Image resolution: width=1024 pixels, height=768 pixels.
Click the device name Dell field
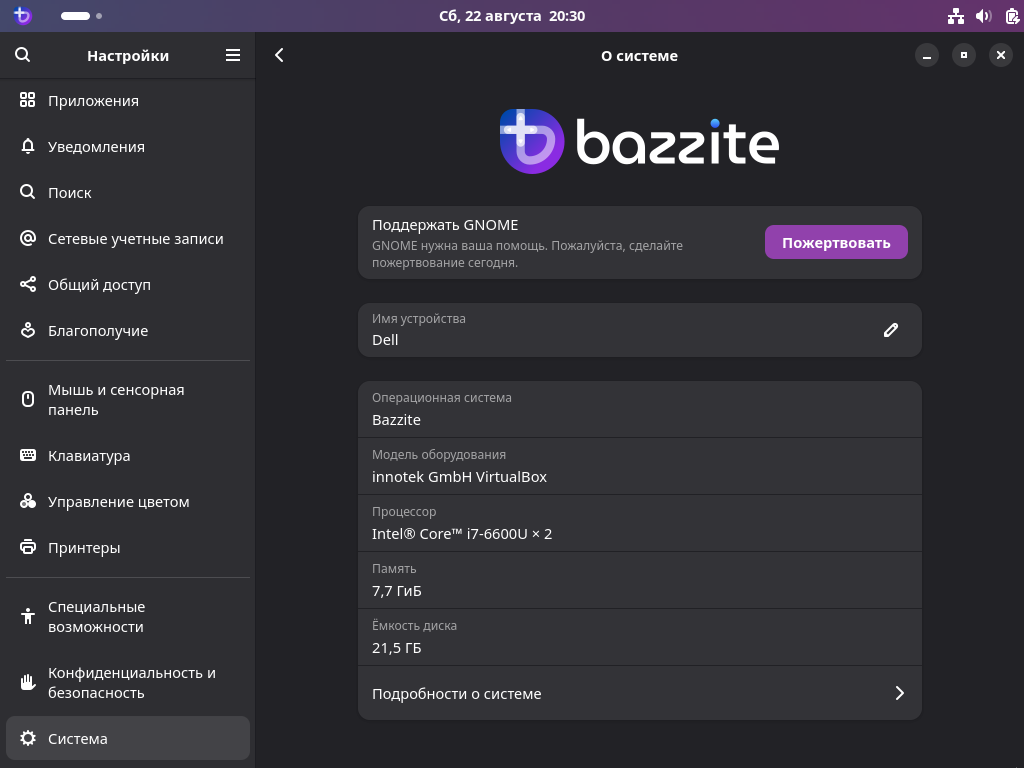click(639, 330)
